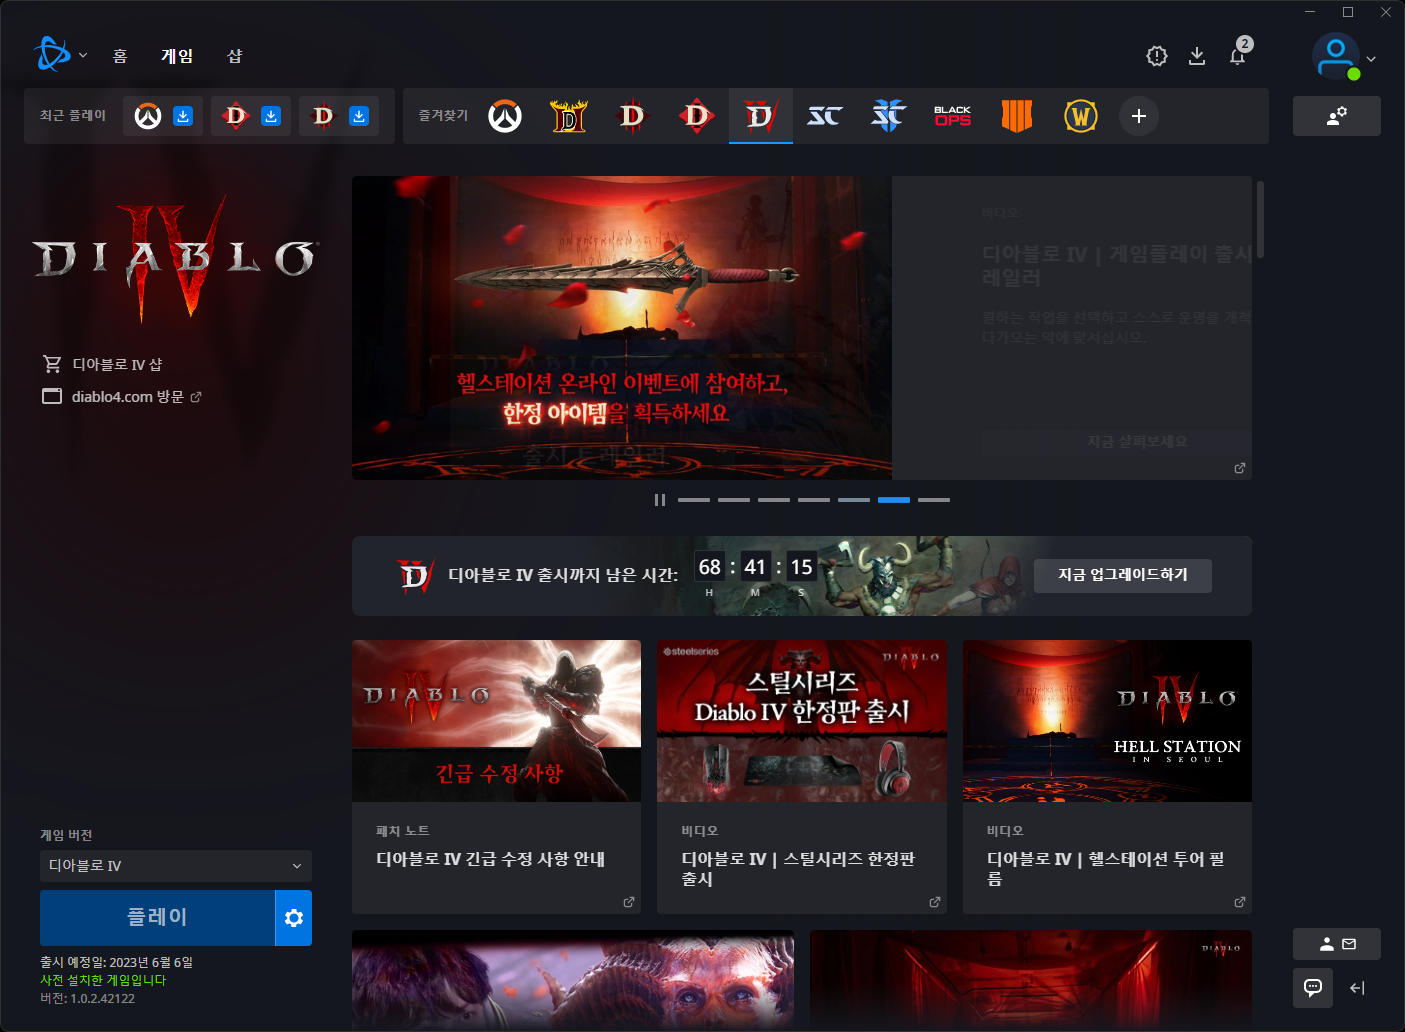Click the 플레이 button

click(157, 918)
